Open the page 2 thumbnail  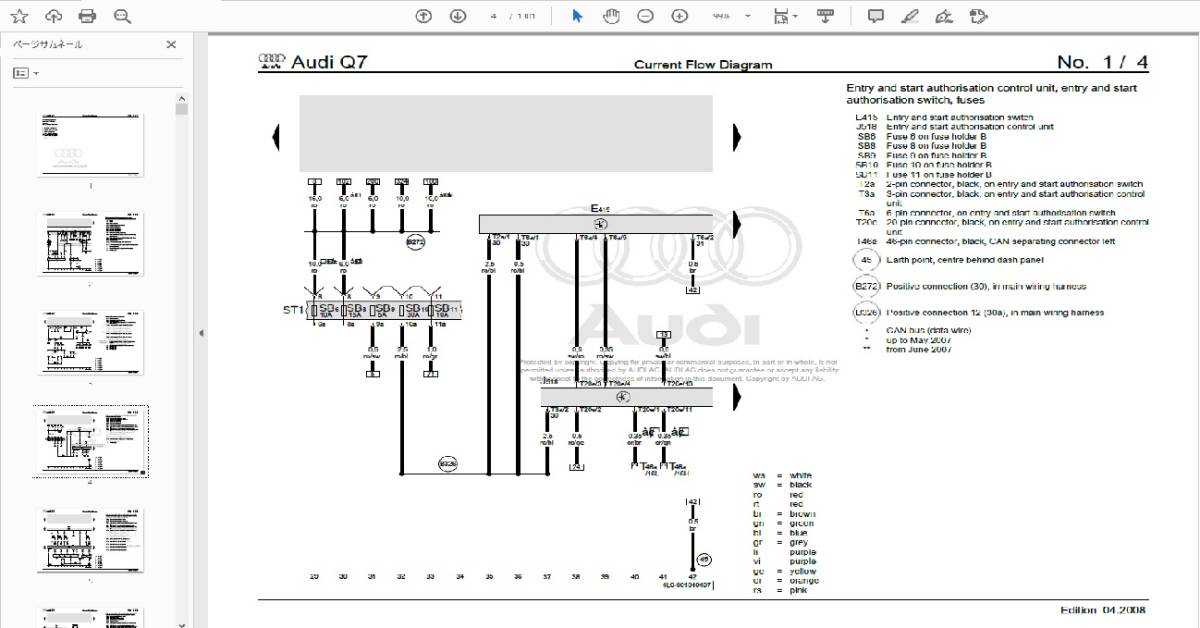pos(90,242)
